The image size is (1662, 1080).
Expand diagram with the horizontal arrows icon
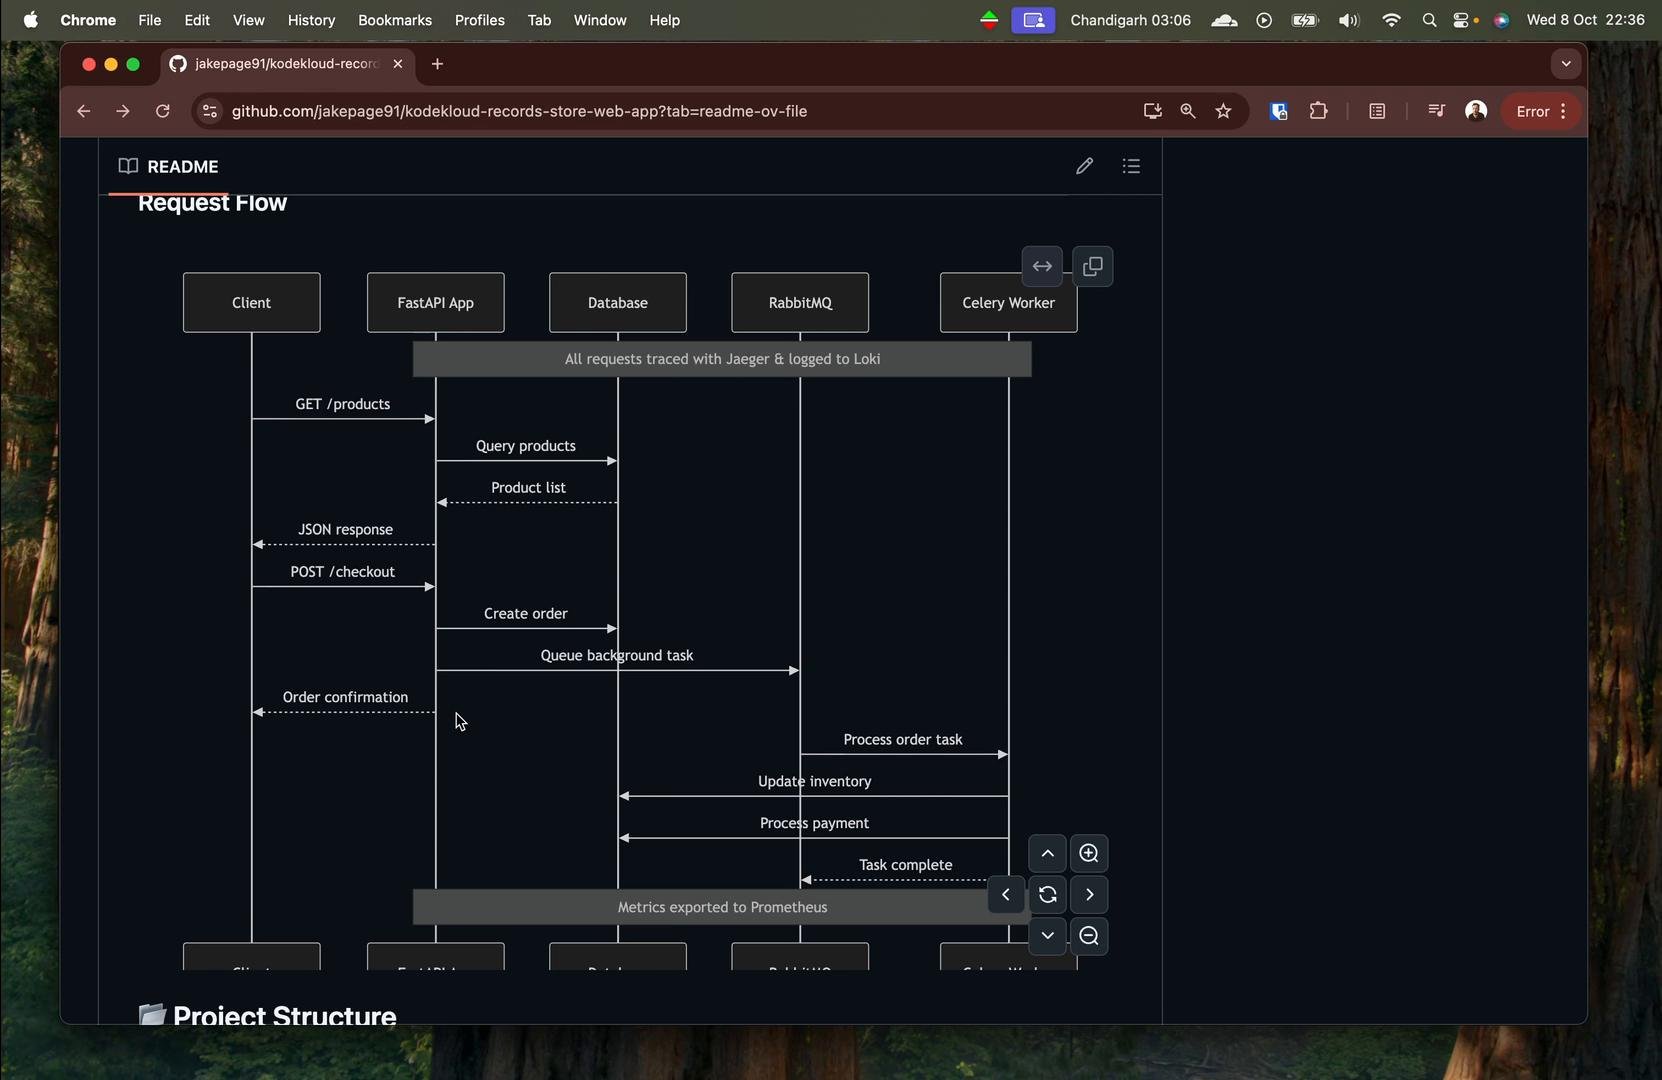point(1042,267)
